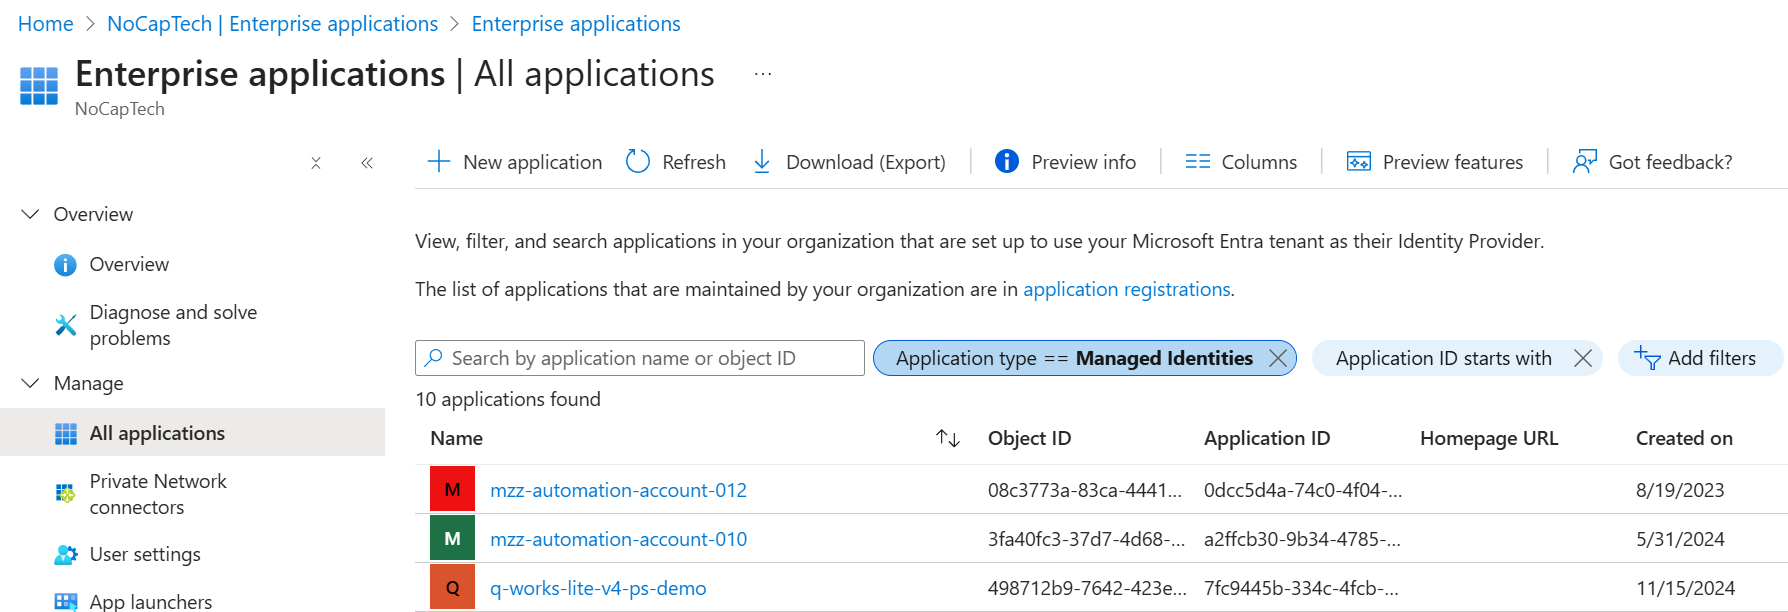Image resolution: width=1788 pixels, height=612 pixels.
Task: Open User settings
Action: coord(145,554)
